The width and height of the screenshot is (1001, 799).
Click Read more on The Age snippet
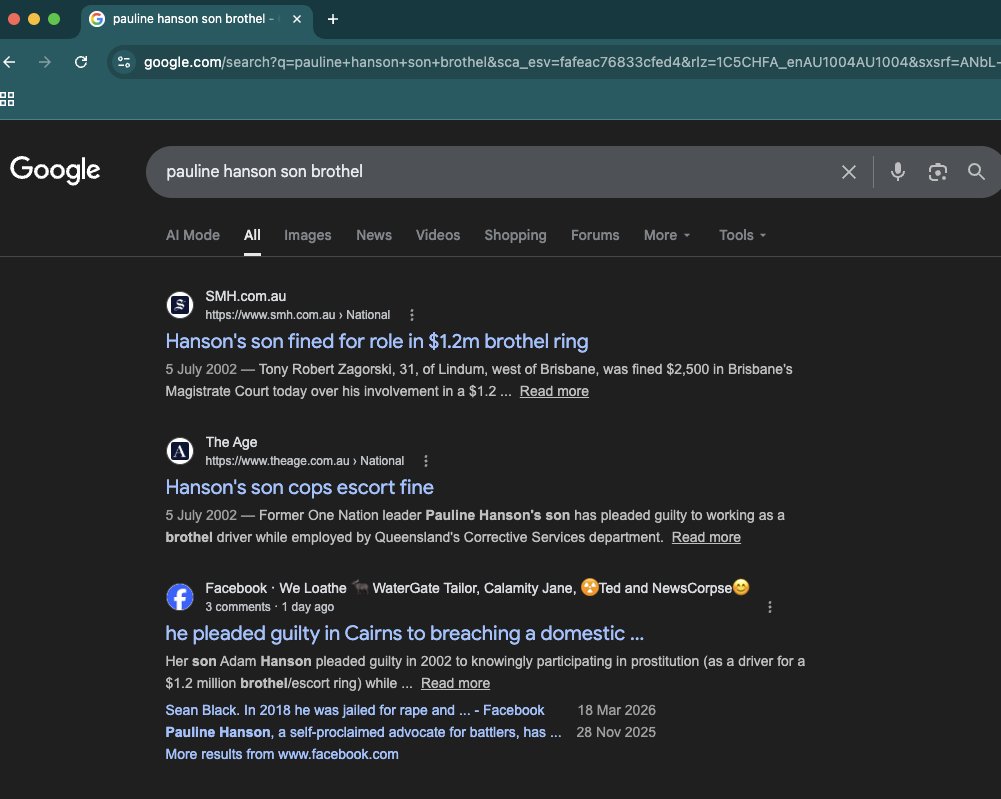[706, 537]
